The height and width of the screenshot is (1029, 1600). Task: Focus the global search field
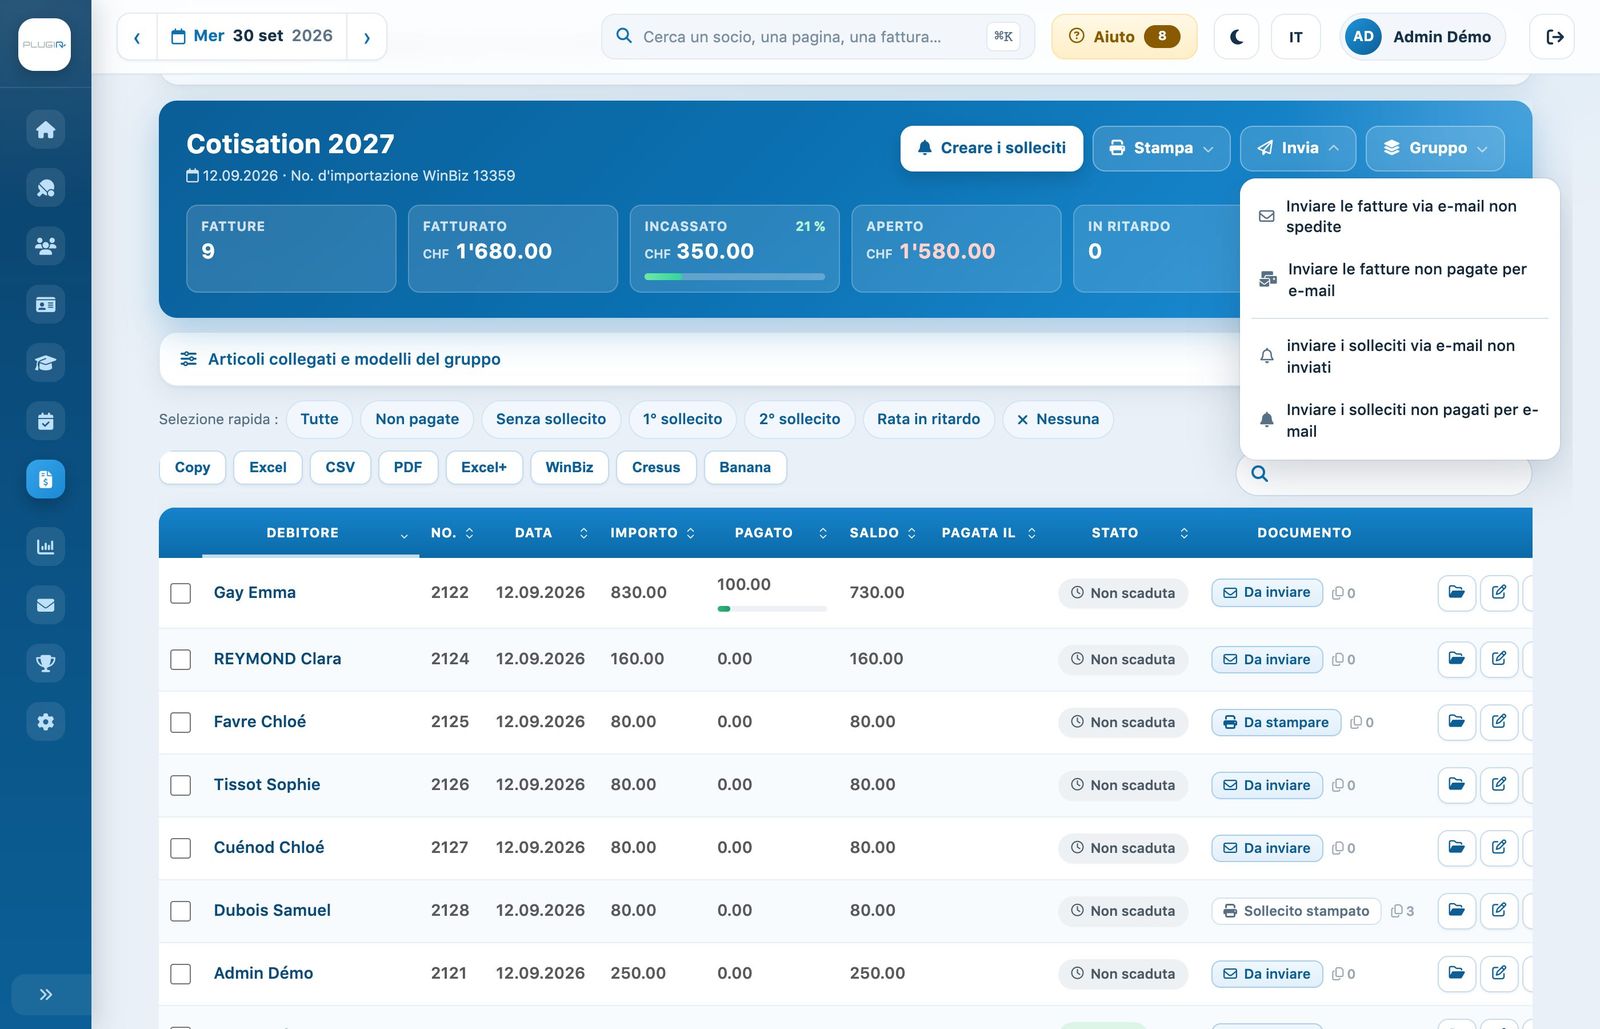[817, 37]
